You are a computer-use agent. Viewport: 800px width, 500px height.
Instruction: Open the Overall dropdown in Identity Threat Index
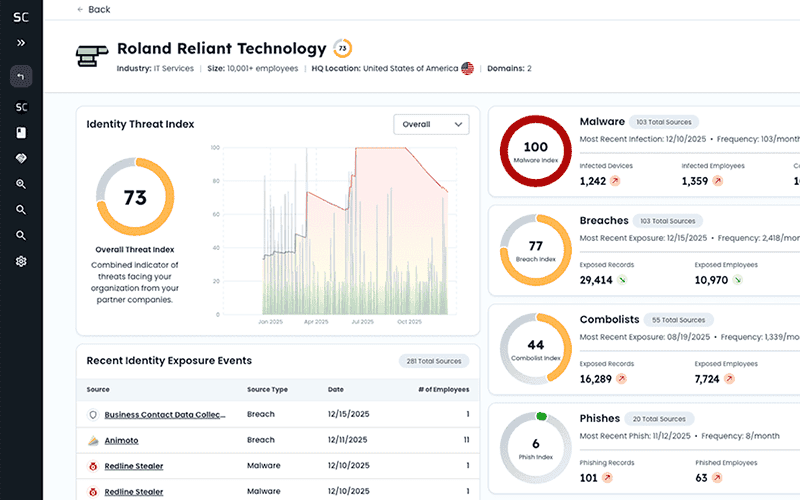(x=431, y=124)
